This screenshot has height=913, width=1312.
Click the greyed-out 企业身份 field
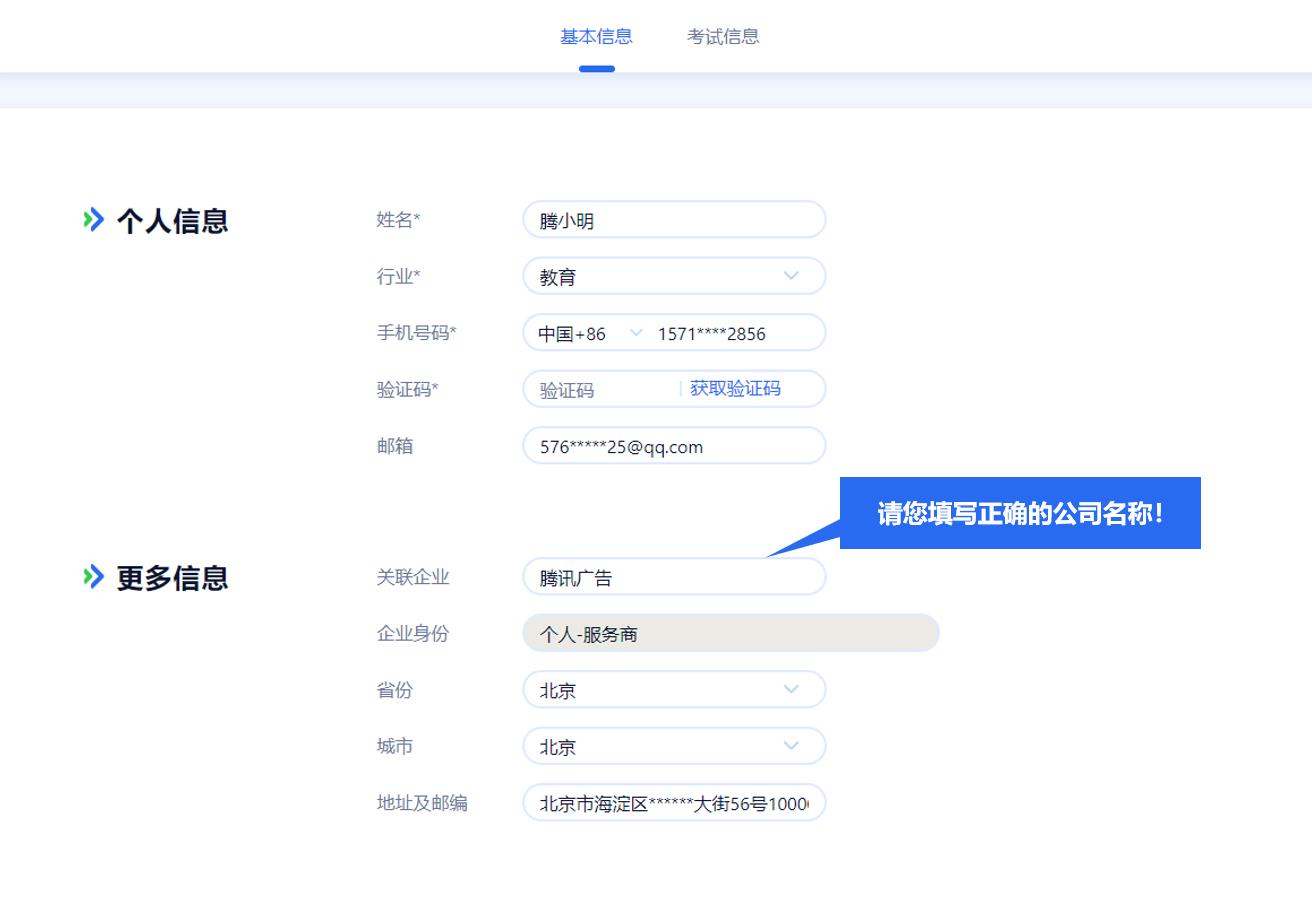(730, 633)
